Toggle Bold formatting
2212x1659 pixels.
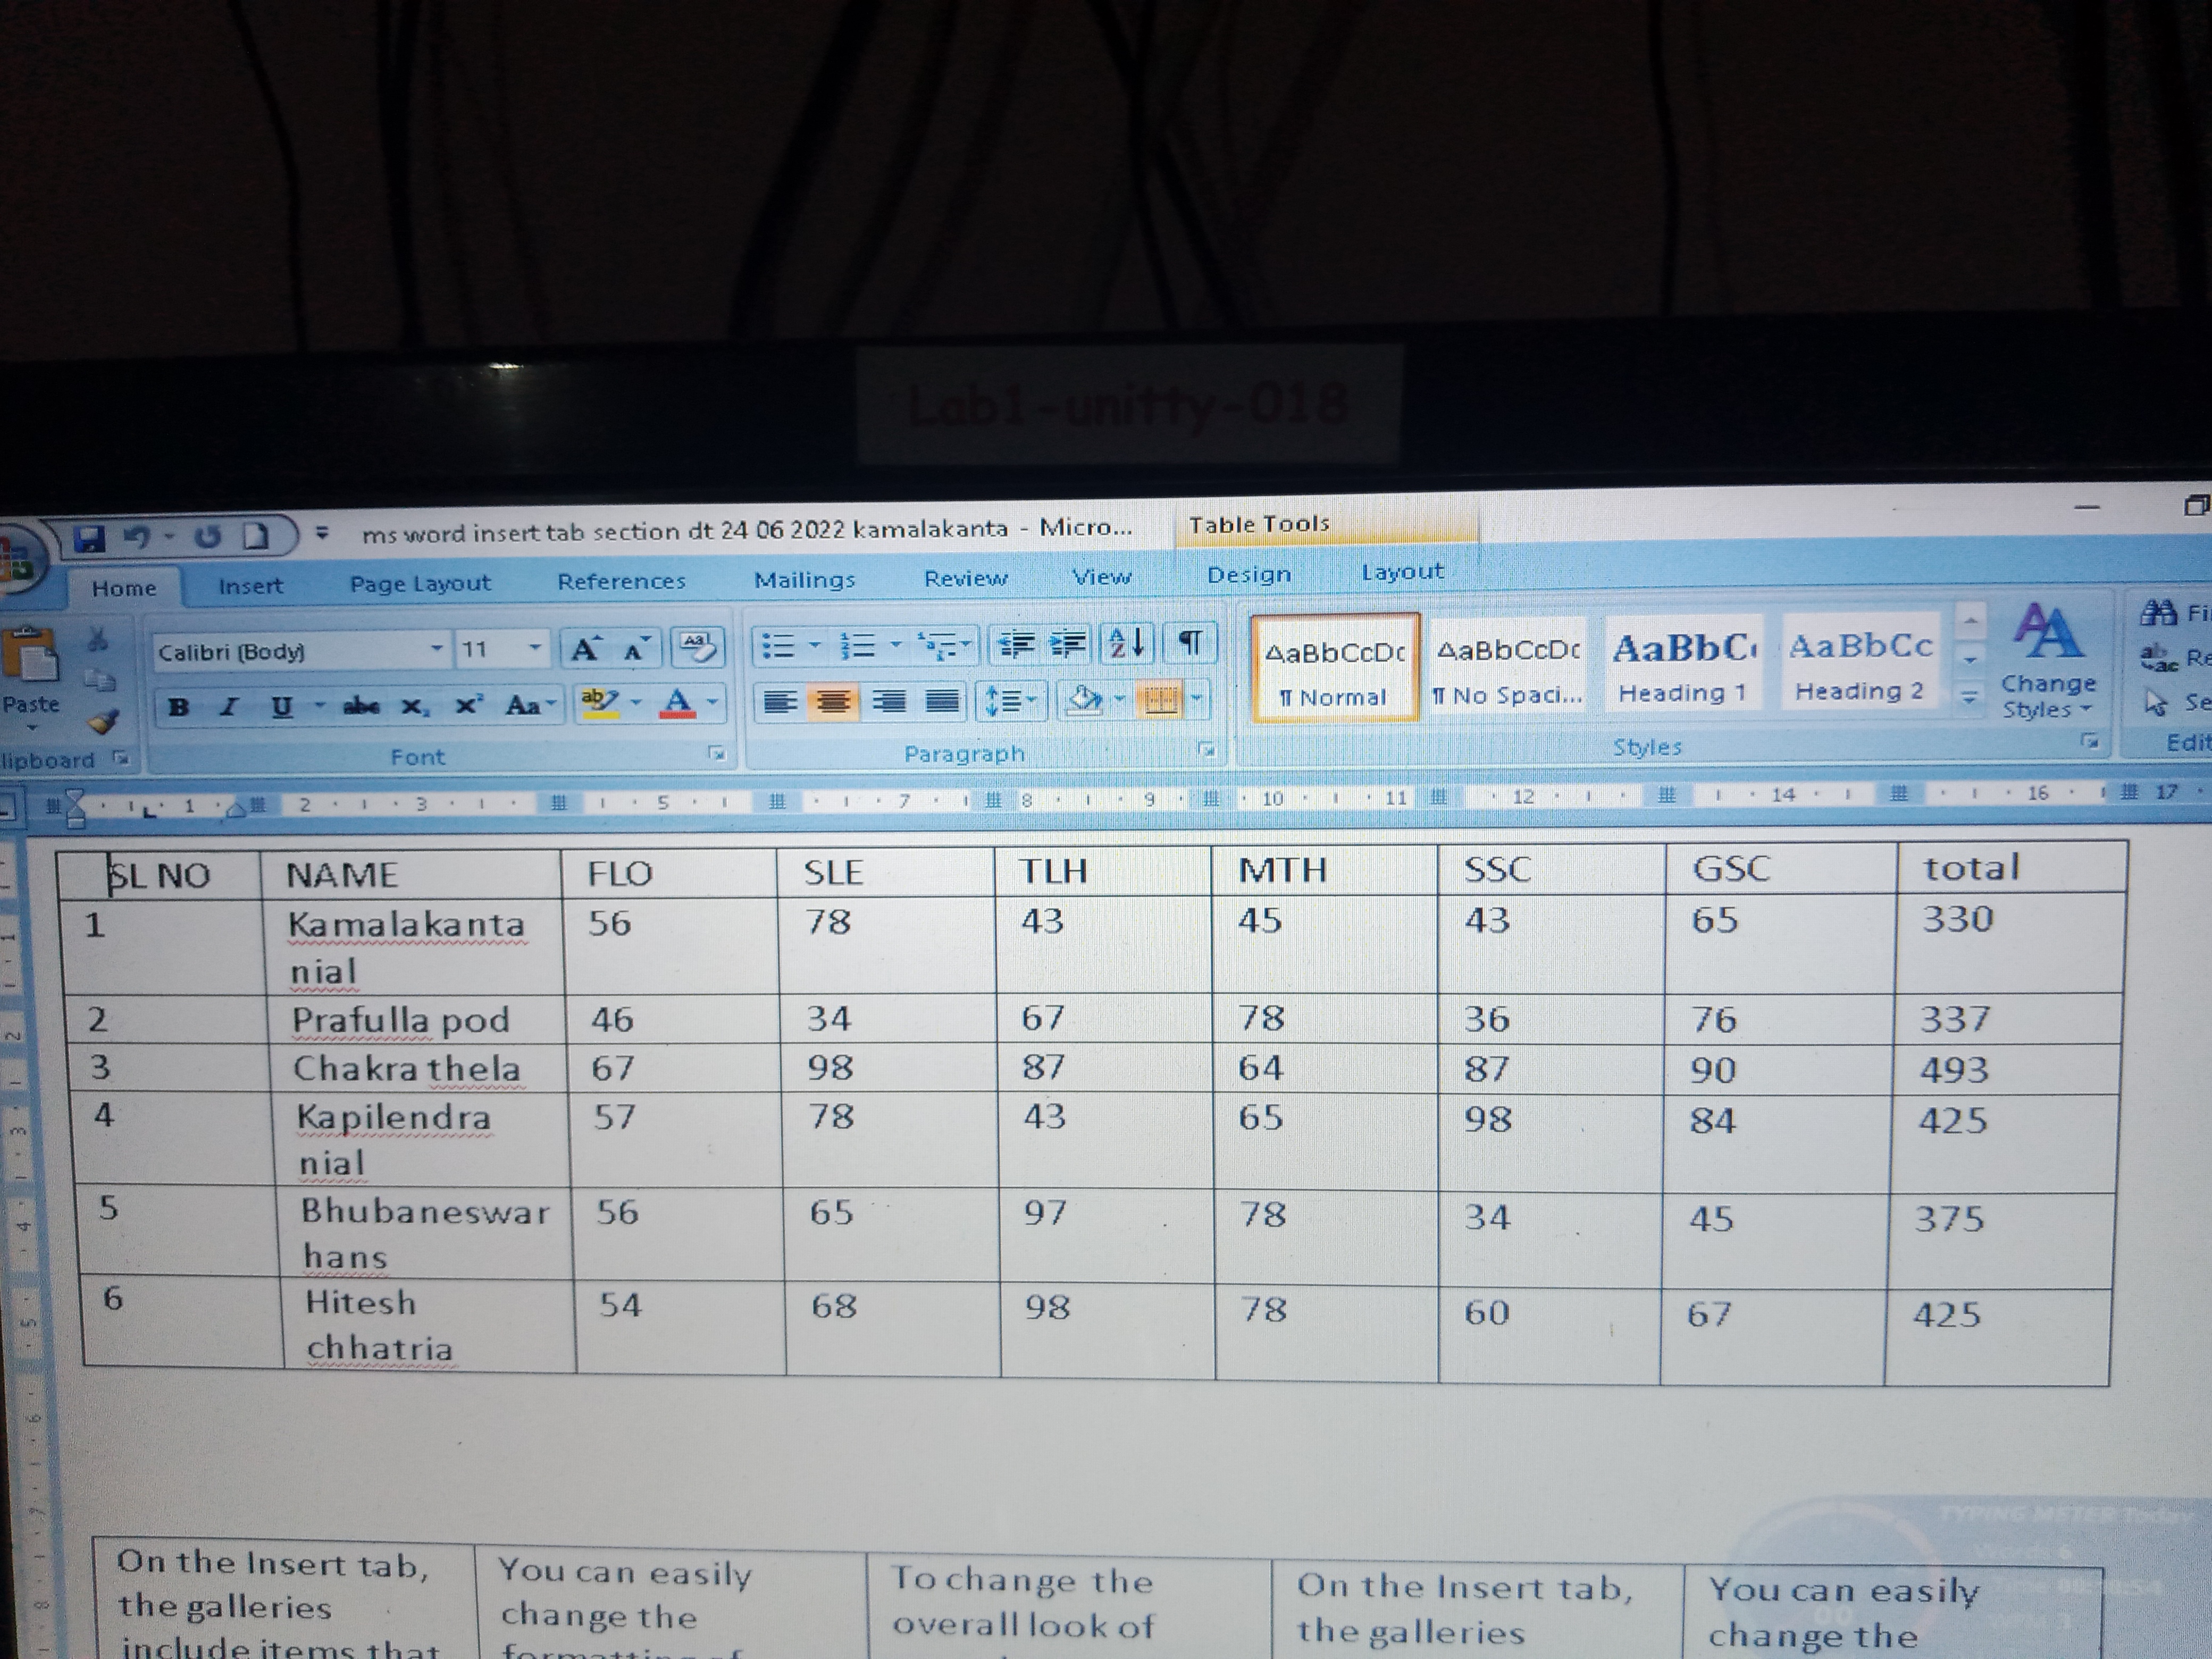click(179, 707)
